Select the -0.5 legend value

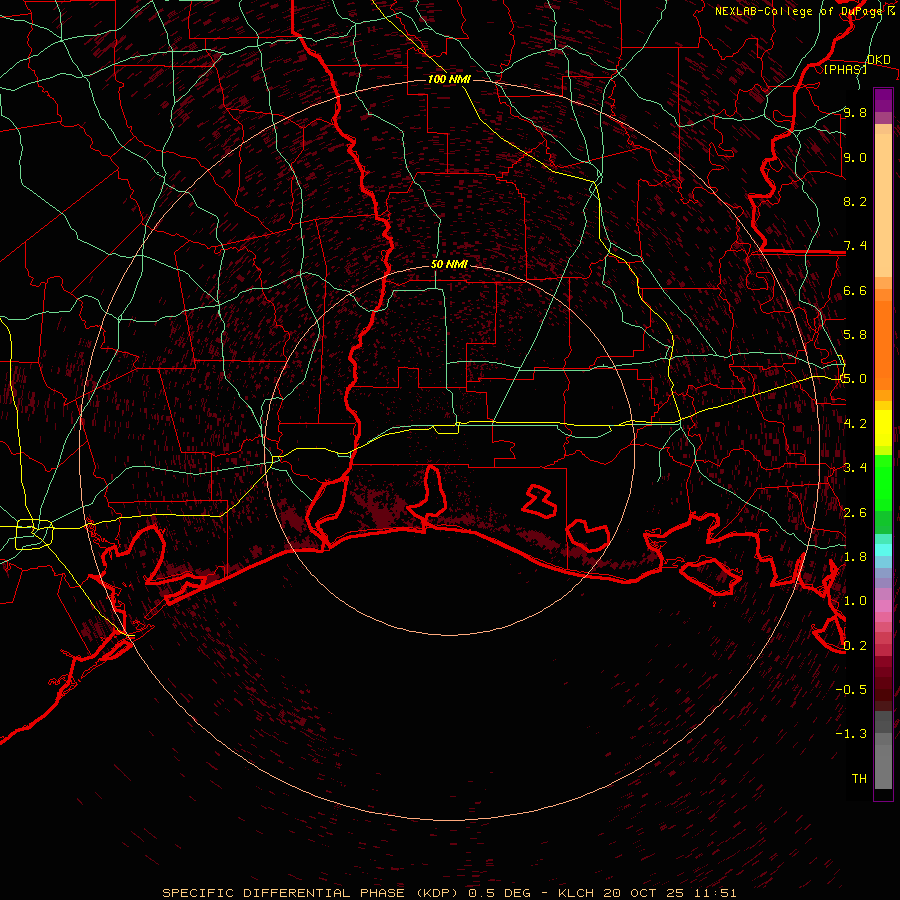[851, 690]
